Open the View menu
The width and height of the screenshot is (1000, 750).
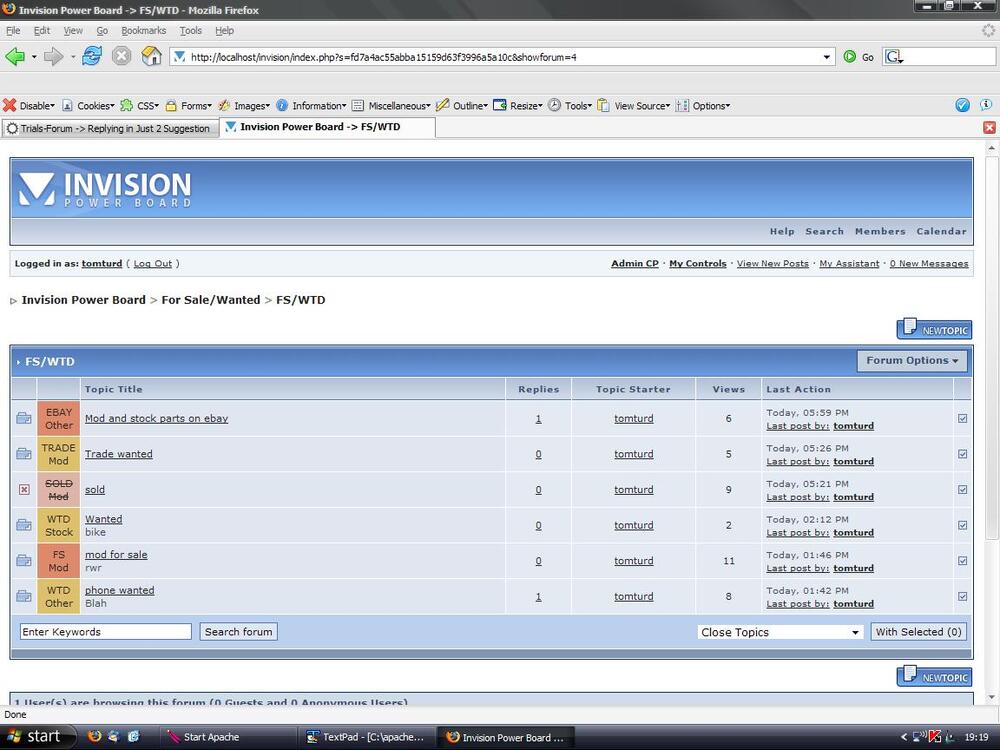[73, 30]
